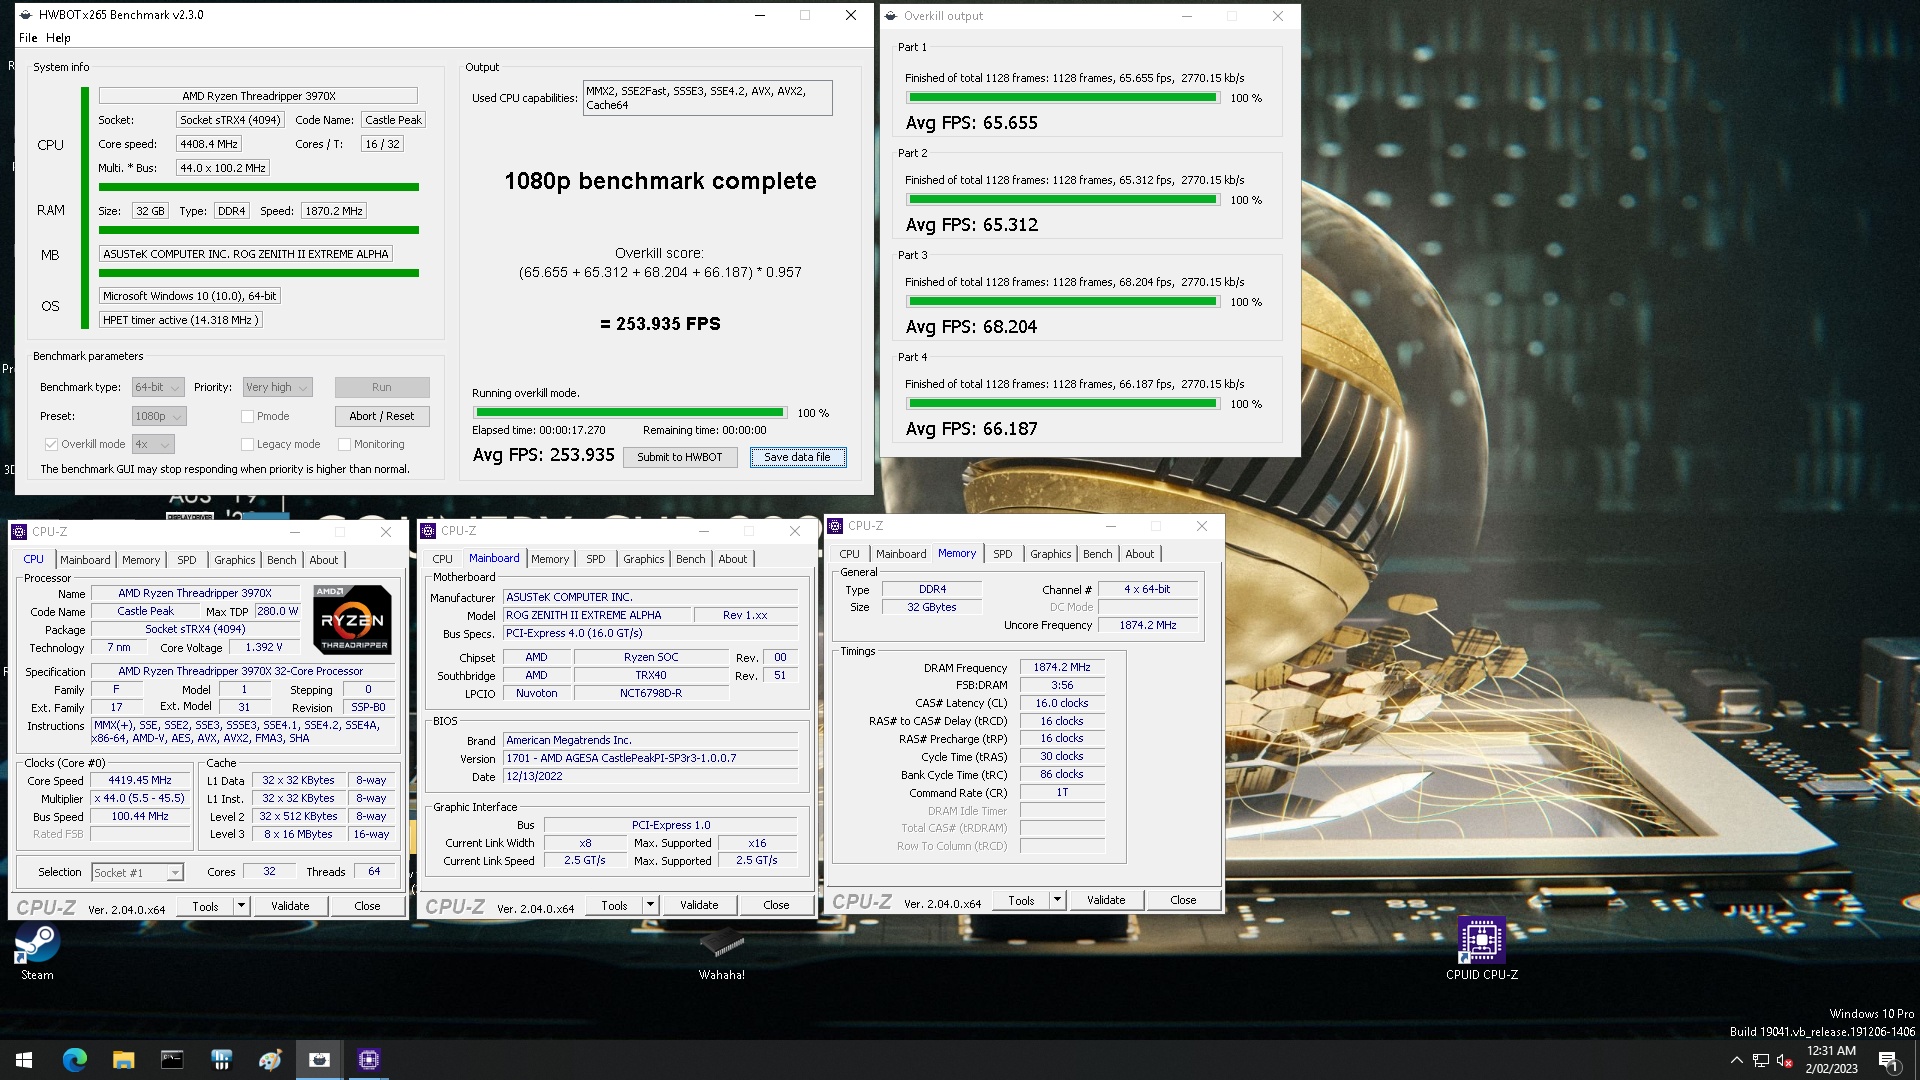Click the Ryzen Threadripper logo image
Image resolution: width=1920 pixels, height=1080 pixels.
tap(352, 620)
